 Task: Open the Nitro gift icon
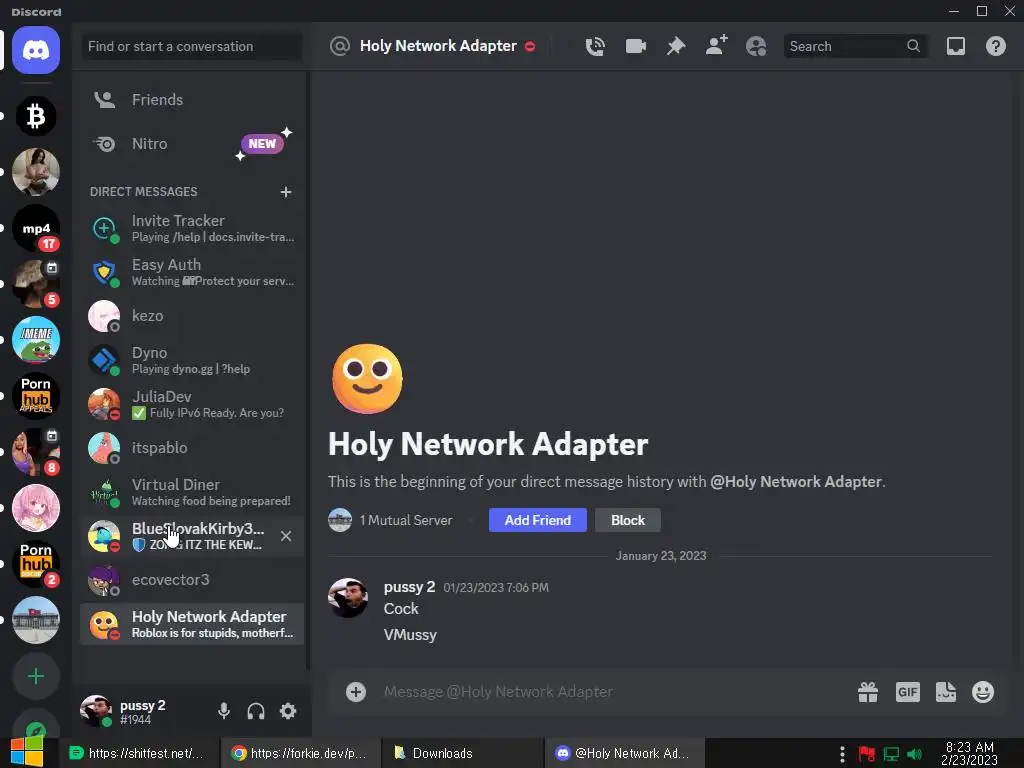coord(868,692)
